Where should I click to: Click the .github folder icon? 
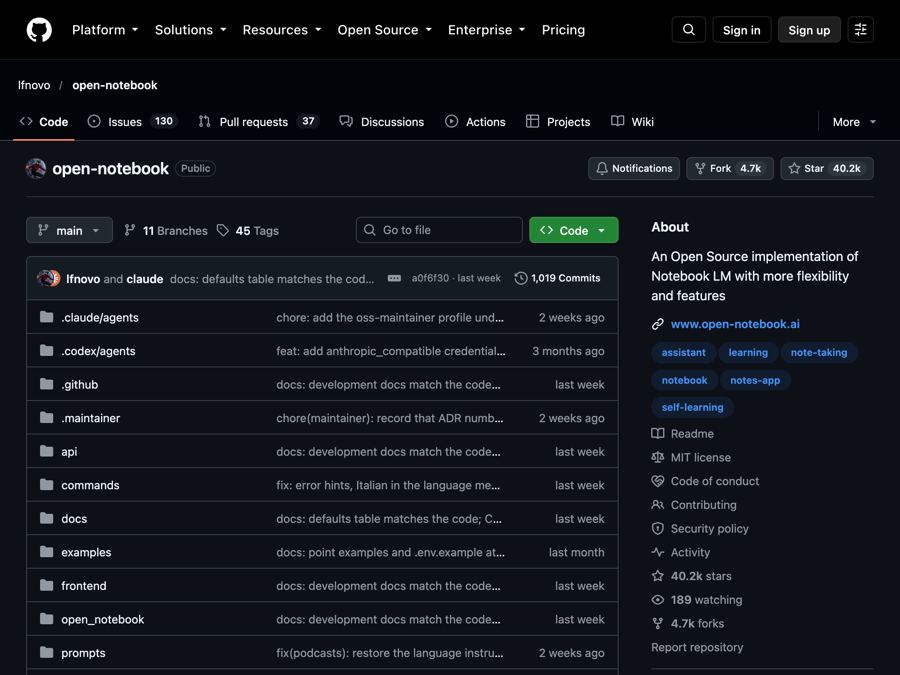coord(46,385)
